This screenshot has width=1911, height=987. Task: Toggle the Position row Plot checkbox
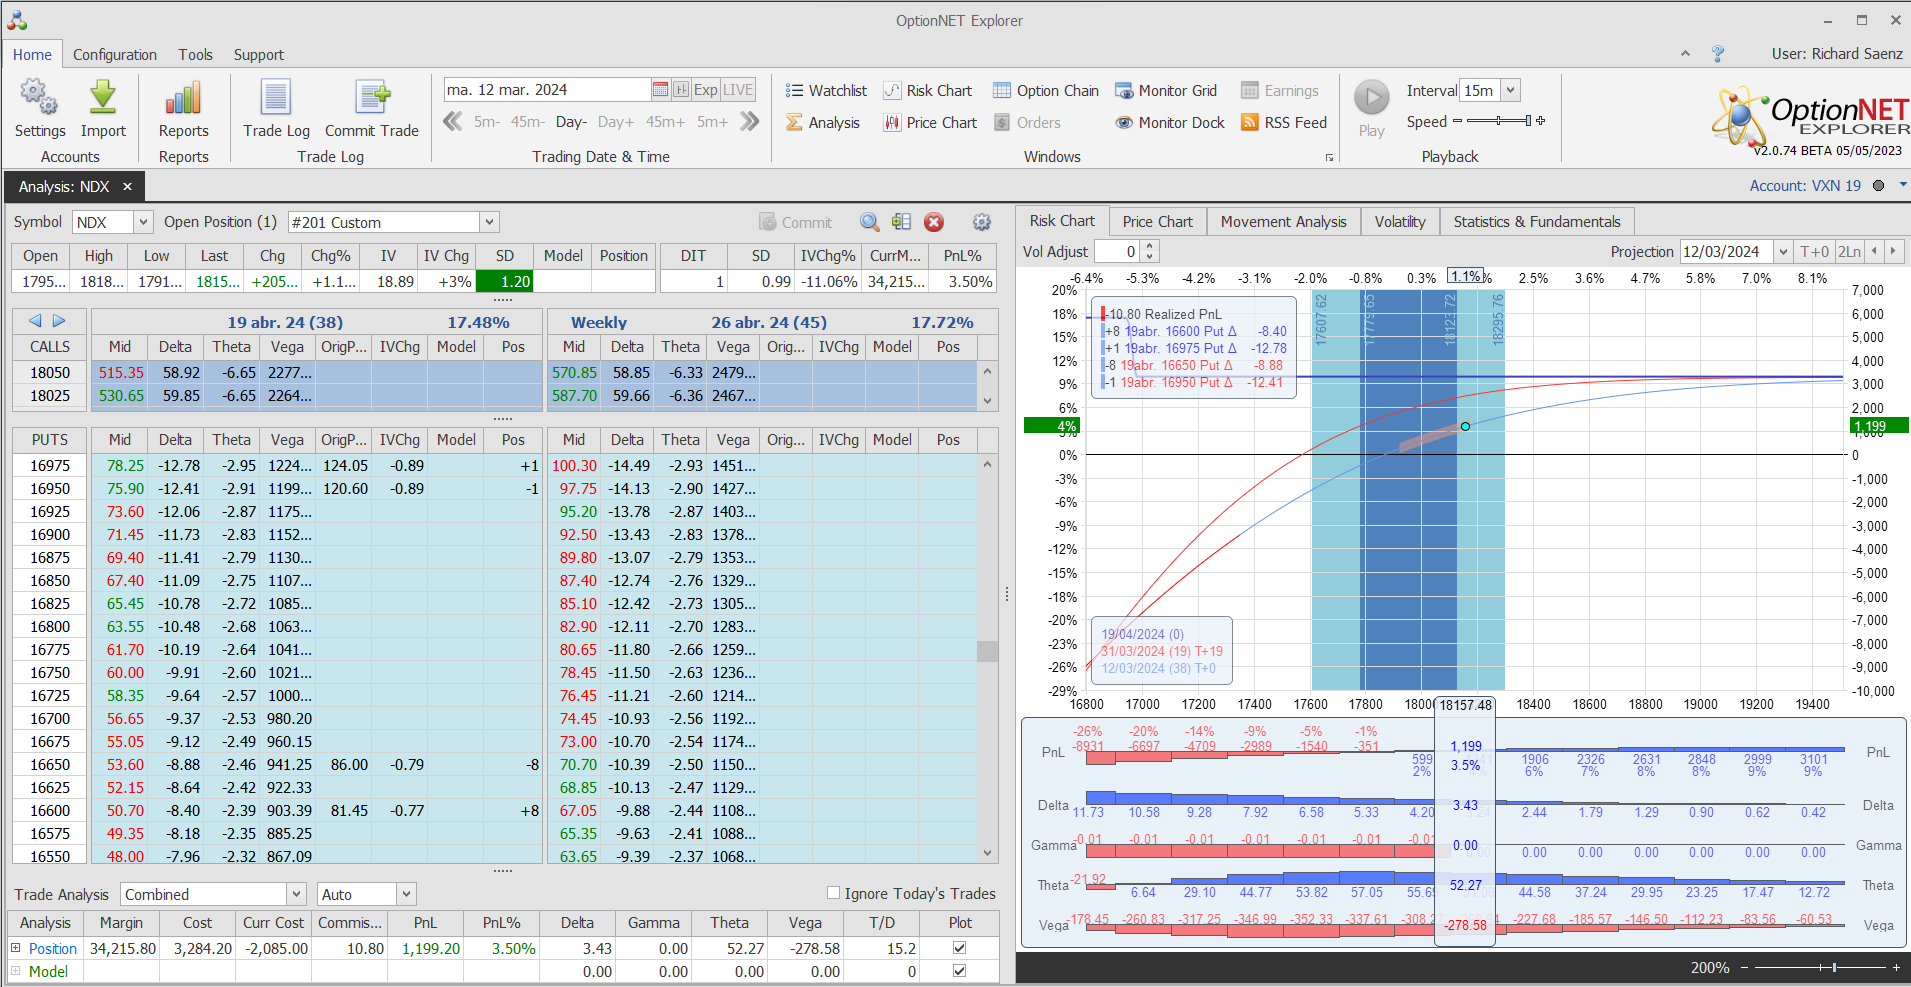(x=959, y=948)
